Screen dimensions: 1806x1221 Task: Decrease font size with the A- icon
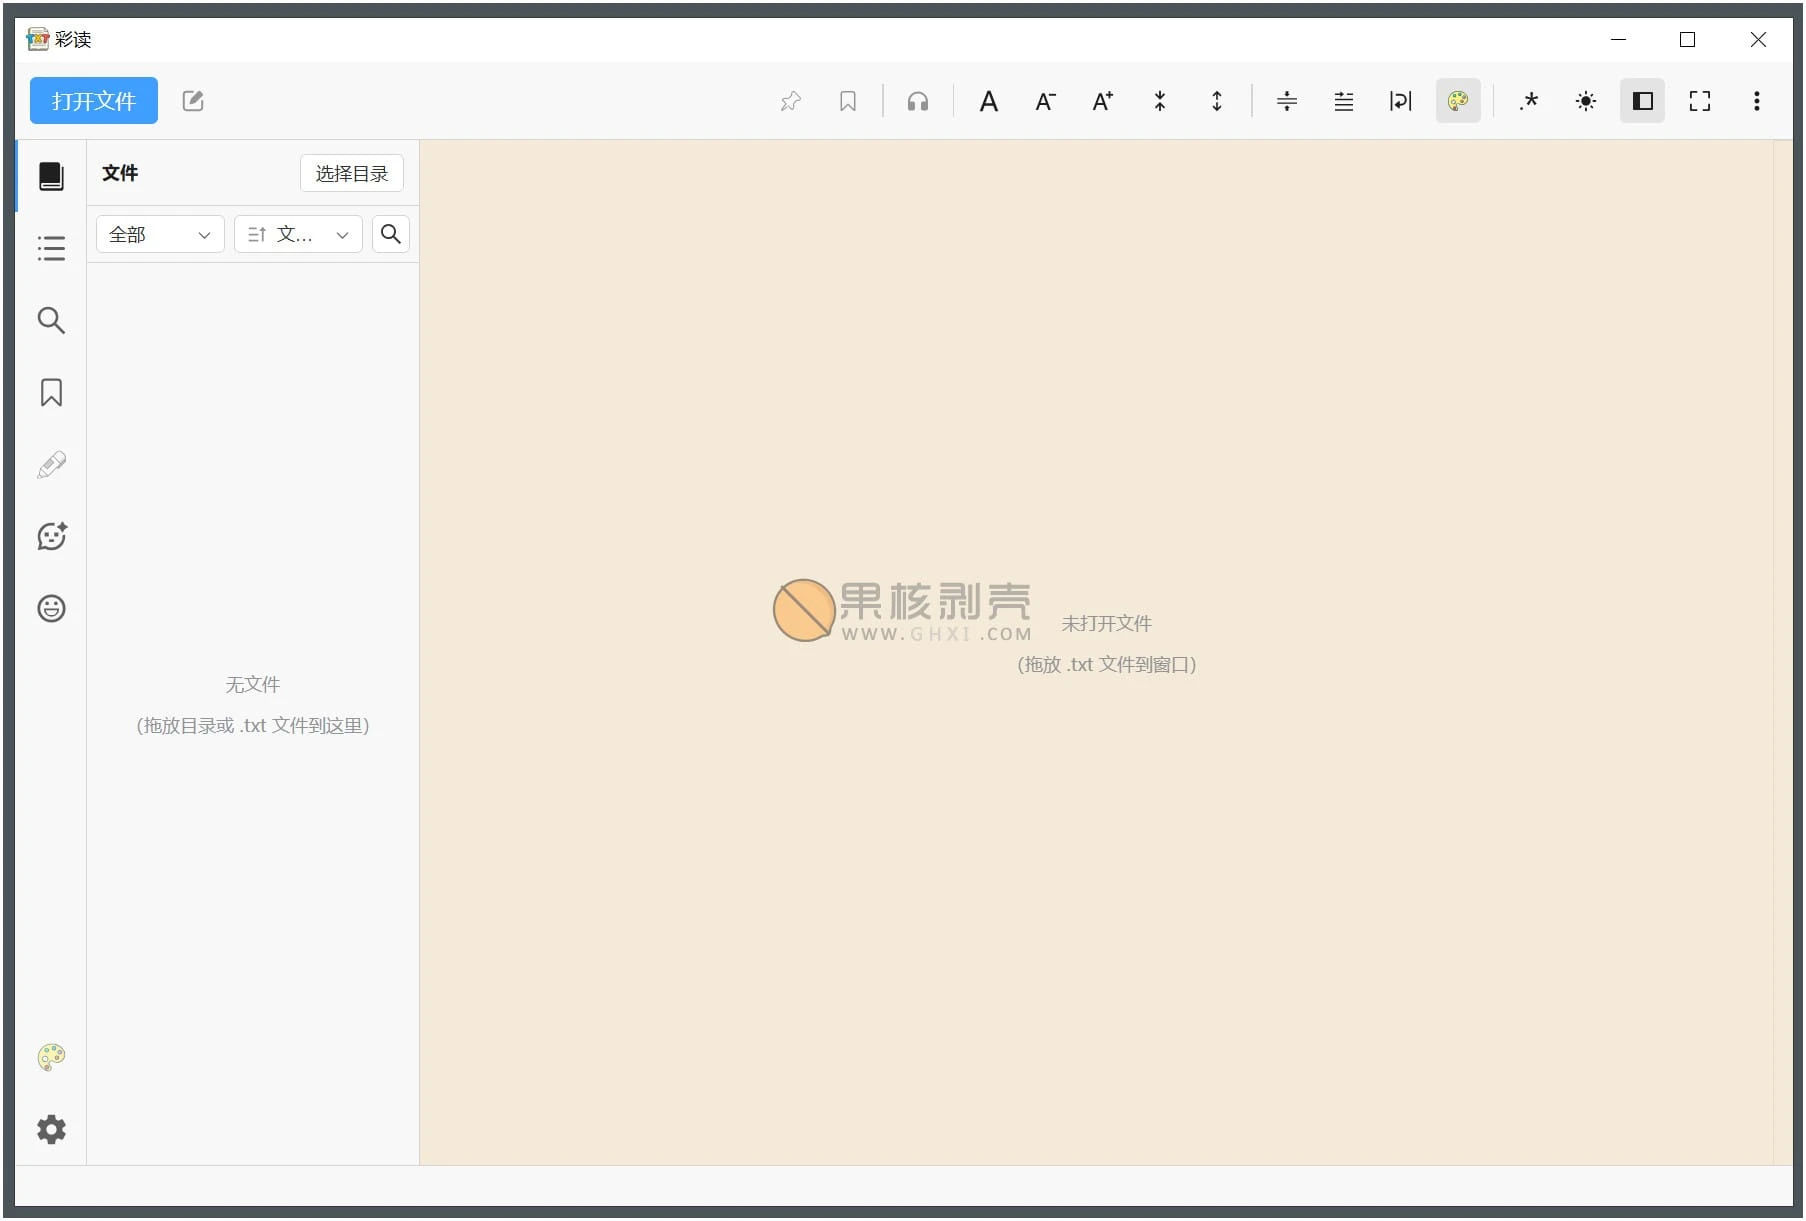pyautogui.click(x=1046, y=101)
